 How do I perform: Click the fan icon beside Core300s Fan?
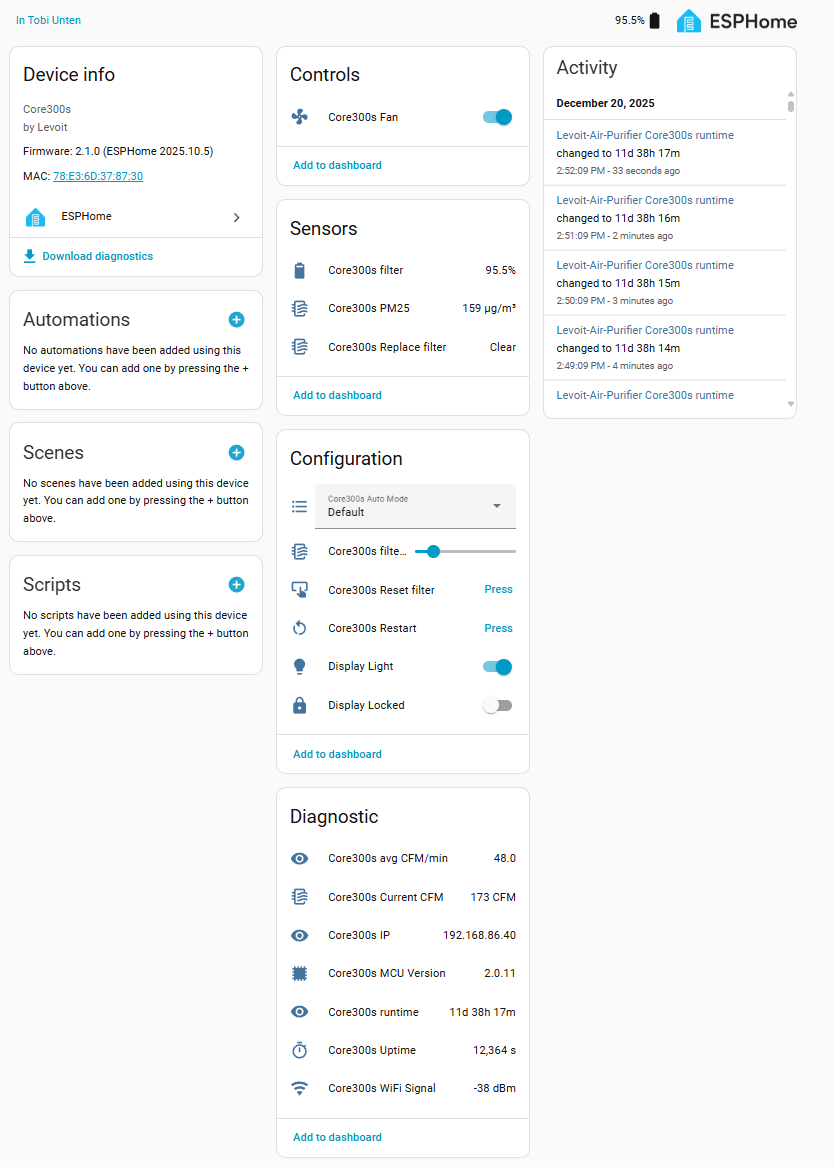pos(298,117)
